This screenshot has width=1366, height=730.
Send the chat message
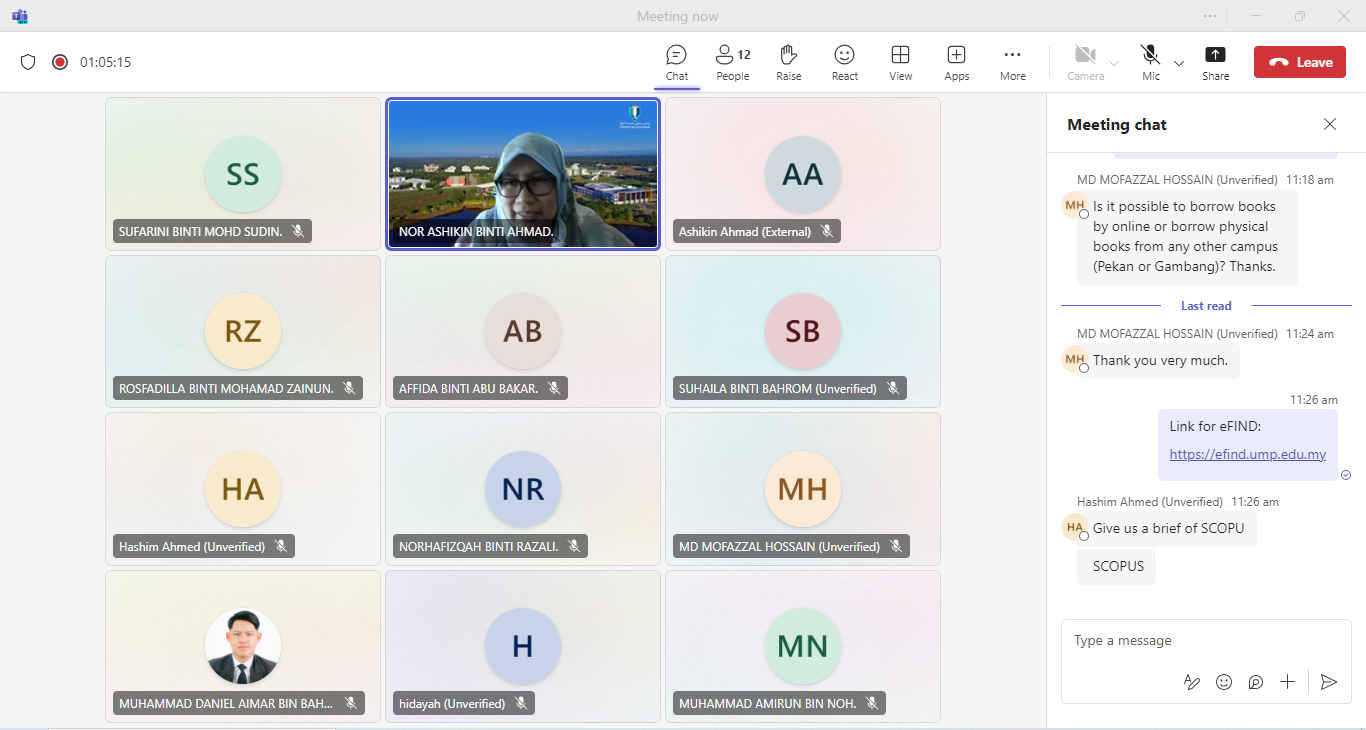(x=1328, y=682)
